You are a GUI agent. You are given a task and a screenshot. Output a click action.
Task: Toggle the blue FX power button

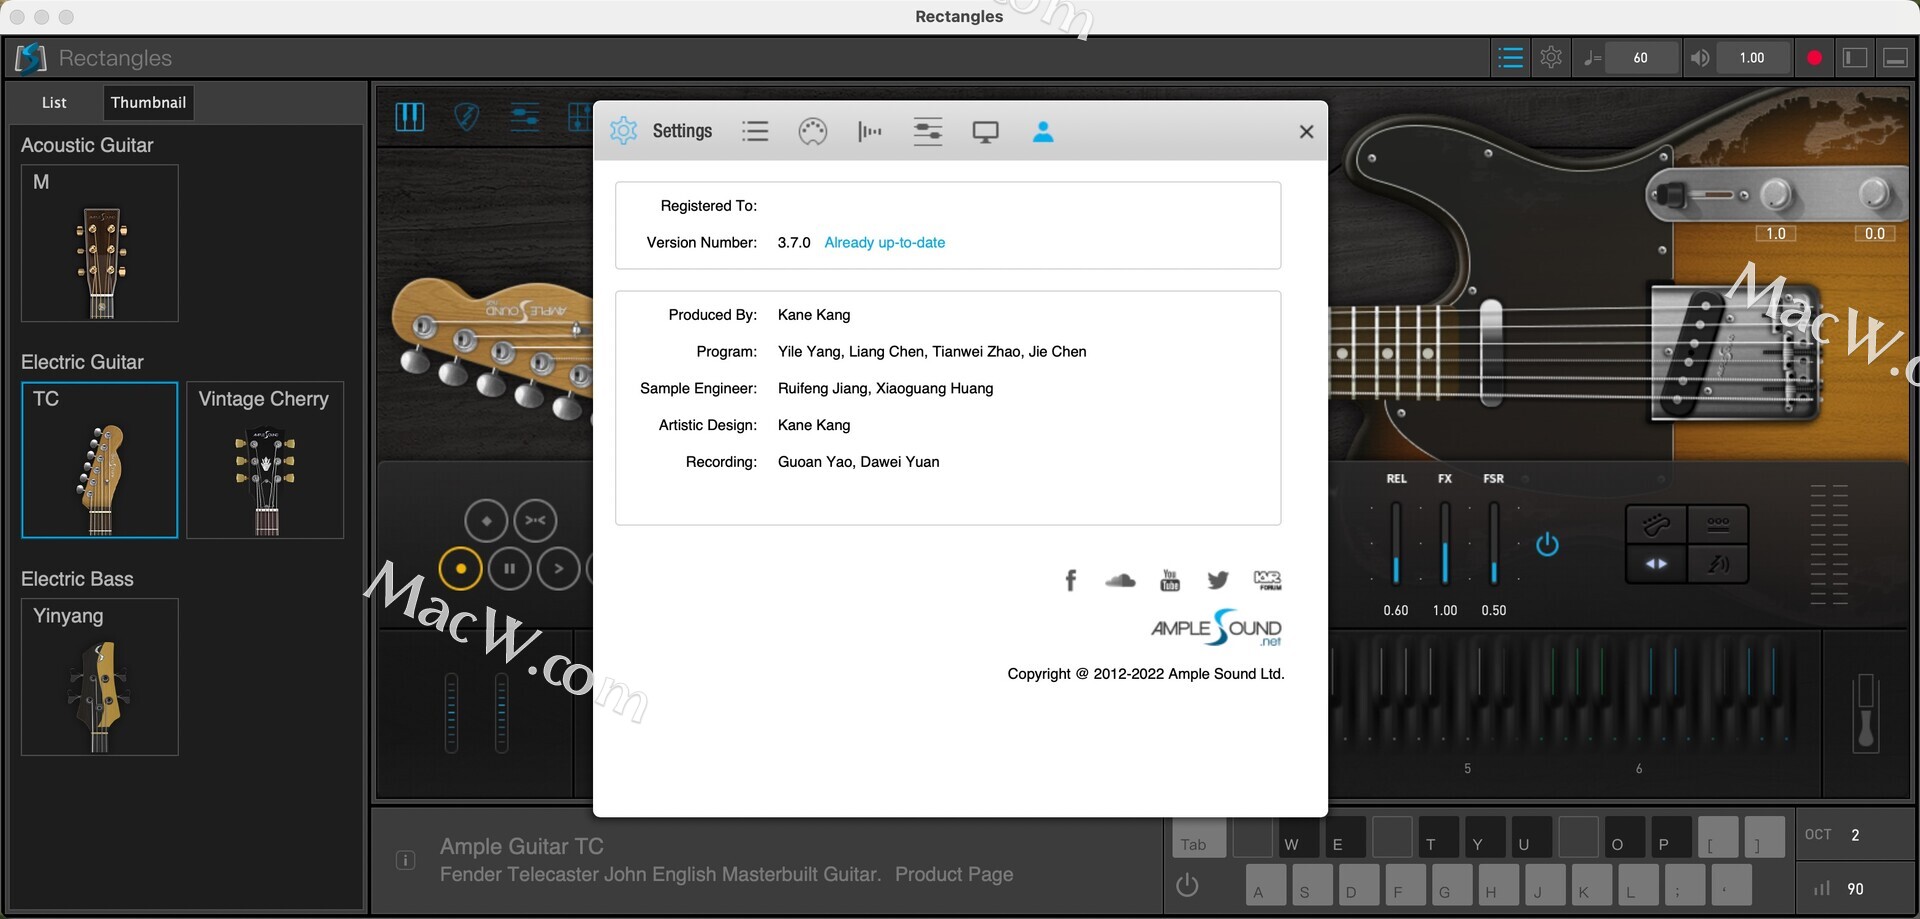coord(1547,545)
